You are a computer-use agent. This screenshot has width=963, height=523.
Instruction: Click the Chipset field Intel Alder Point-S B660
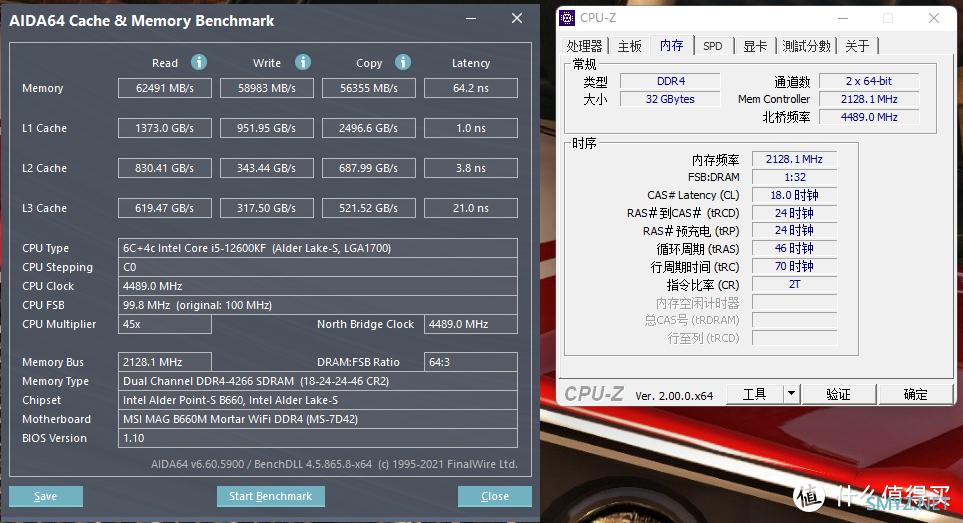click(318, 400)
